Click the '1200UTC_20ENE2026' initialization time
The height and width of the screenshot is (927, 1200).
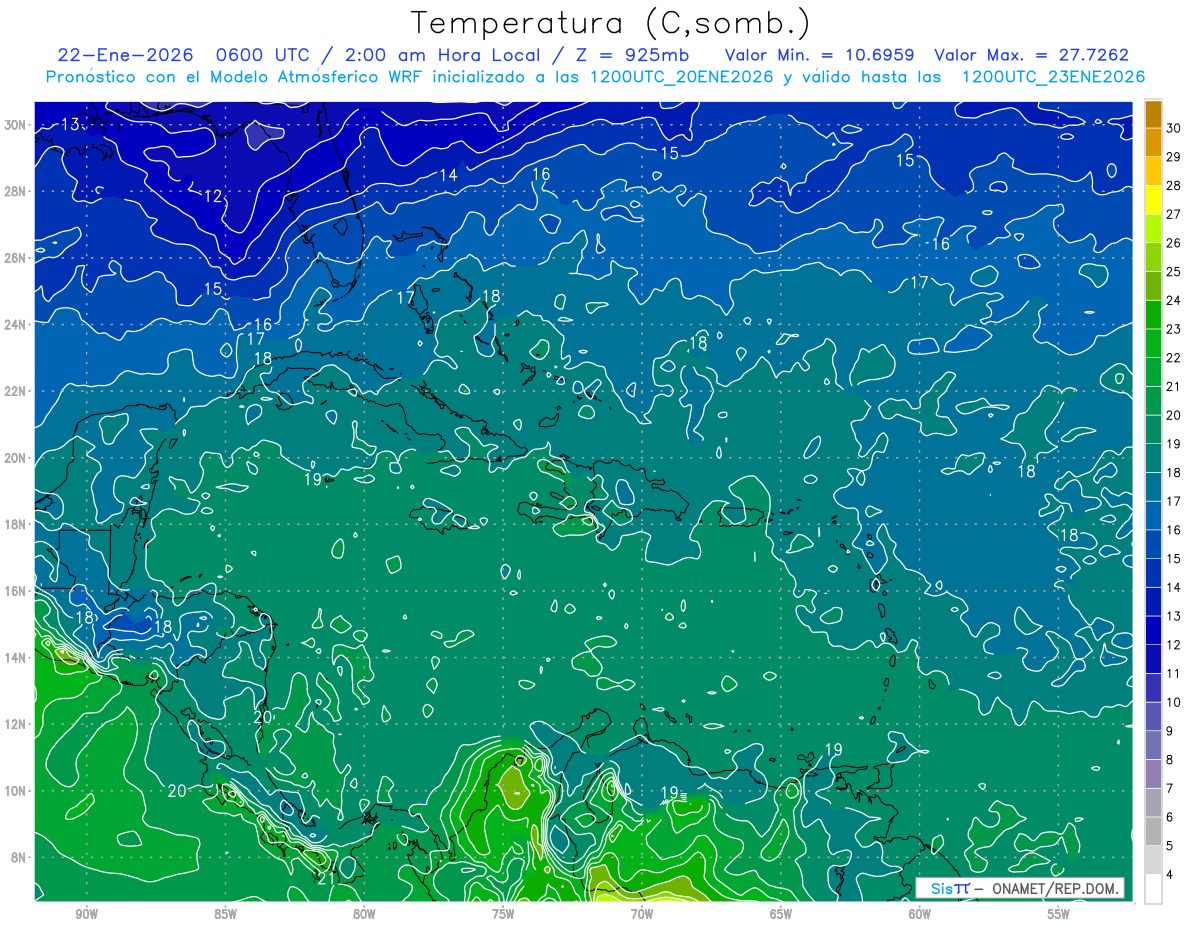pos(682,77)
